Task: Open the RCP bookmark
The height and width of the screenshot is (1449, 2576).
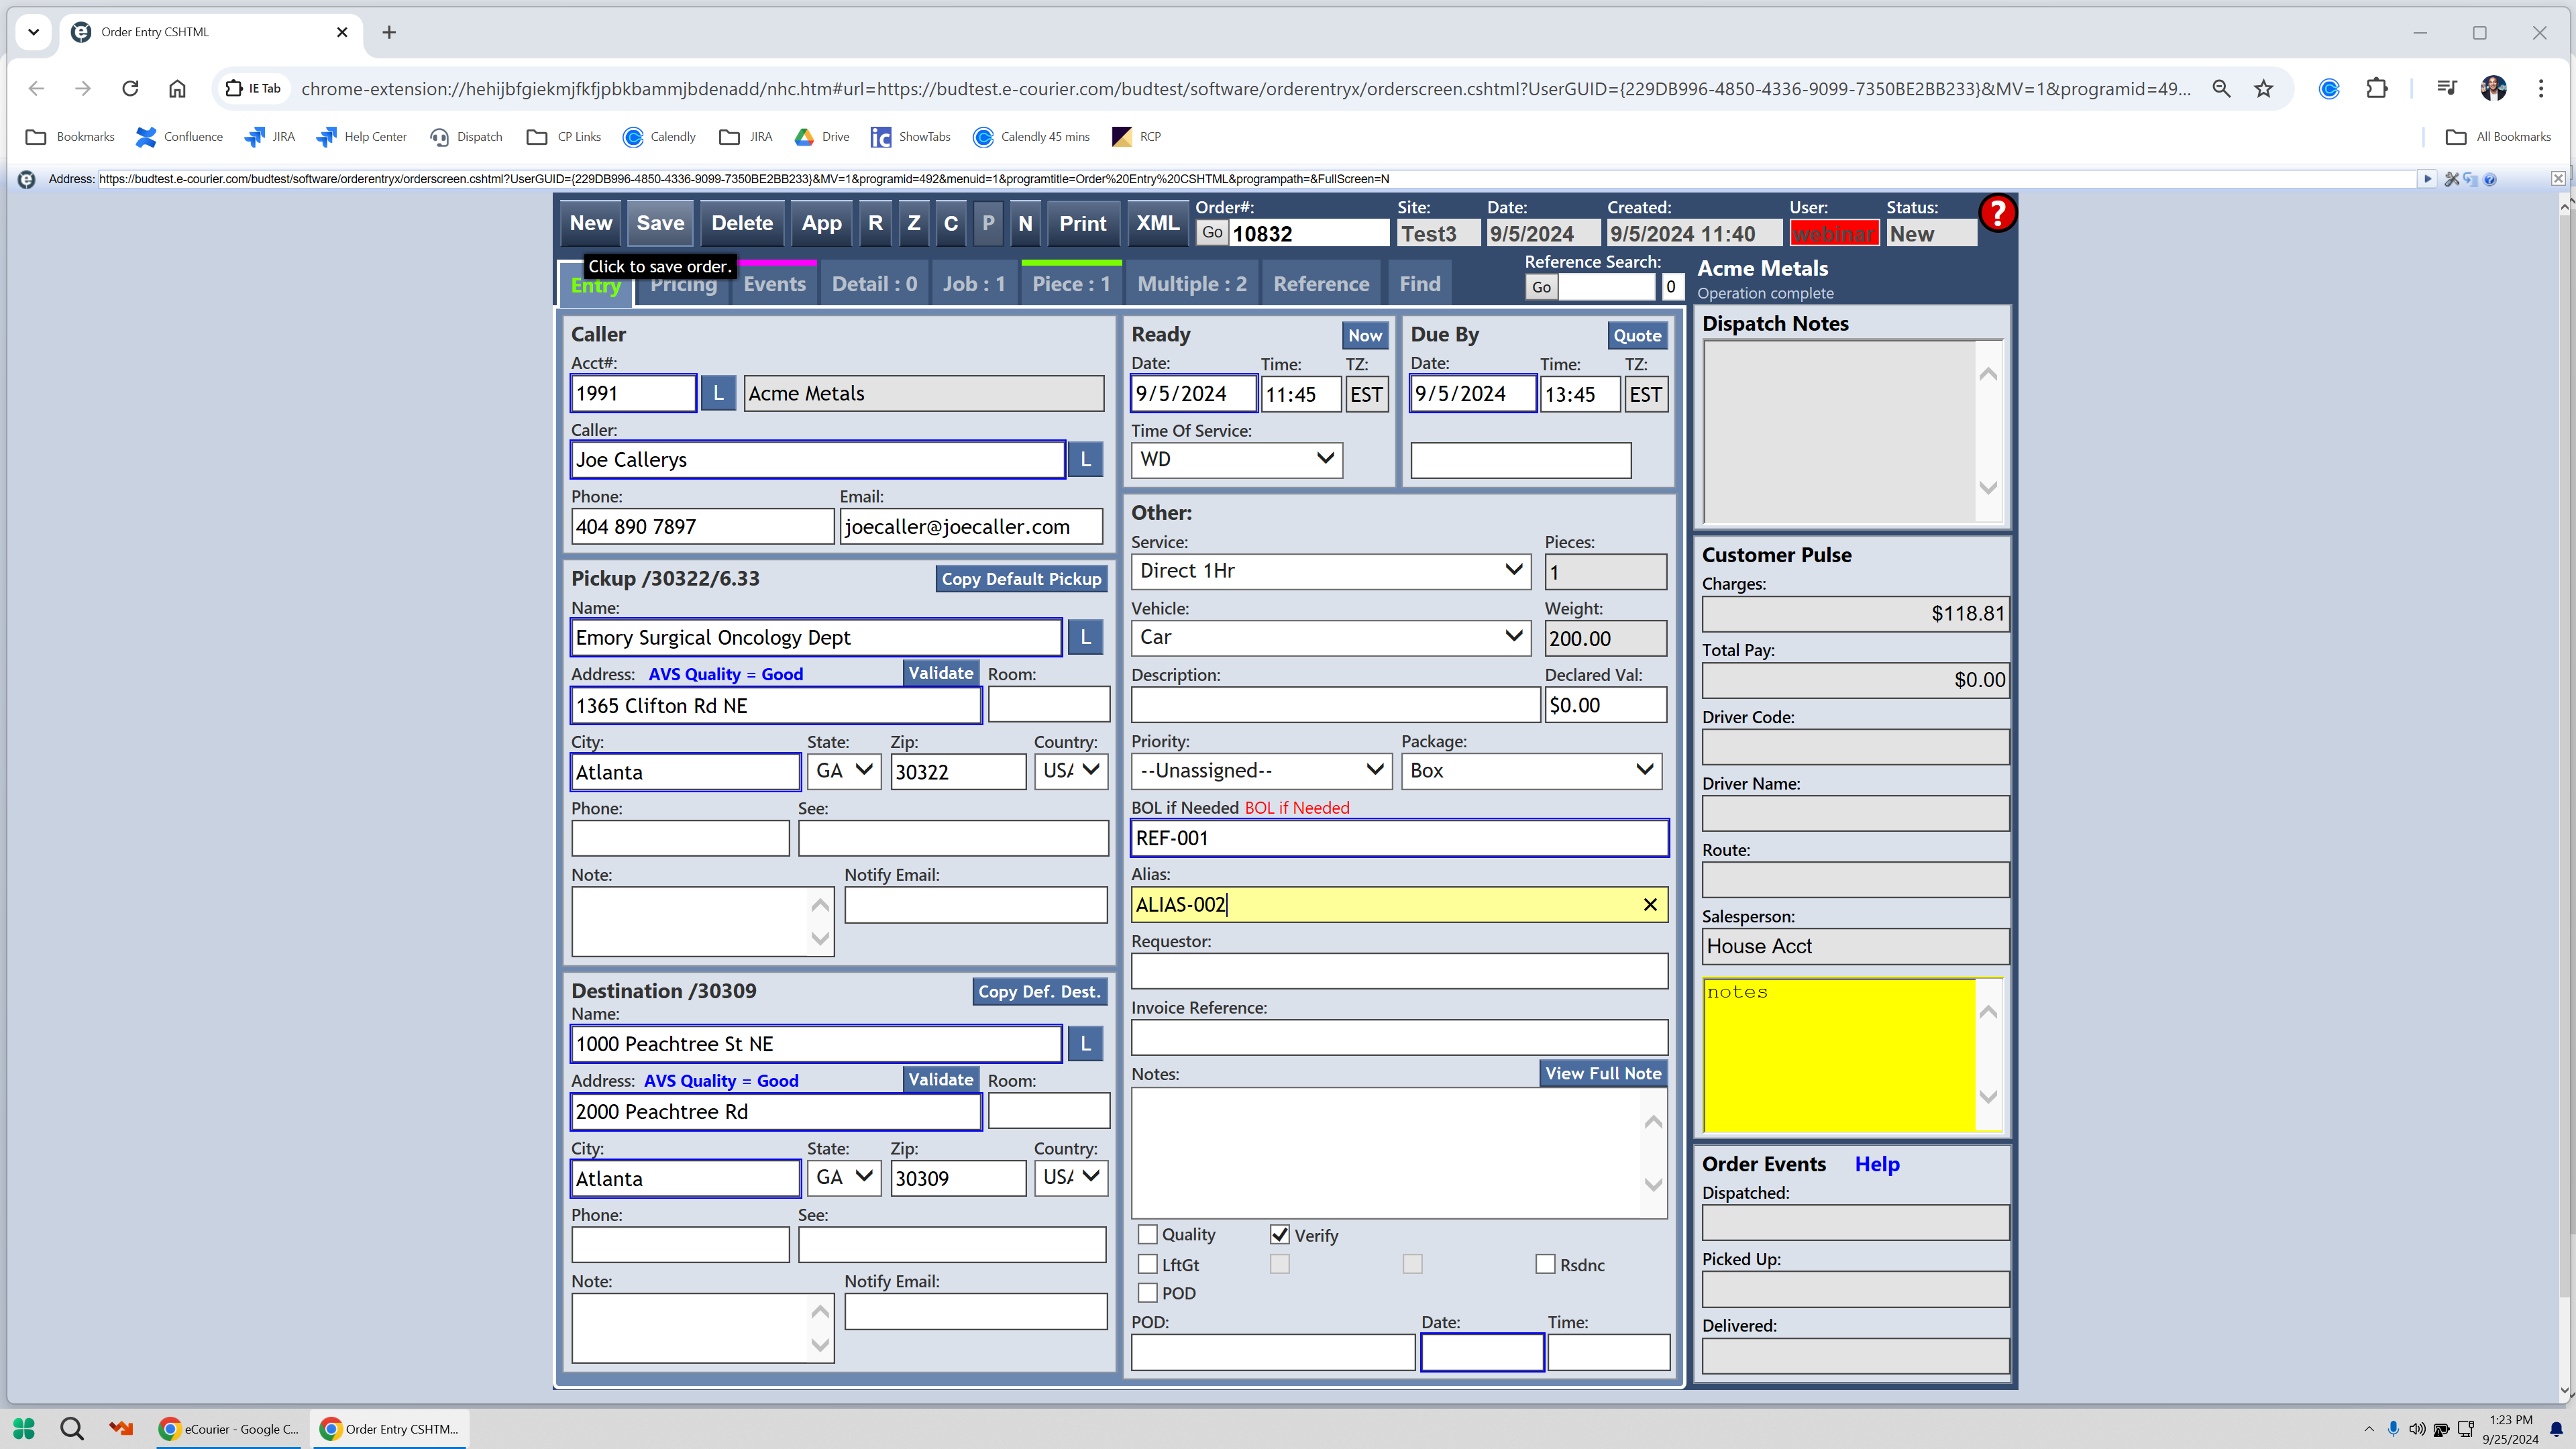Action: 1137,137
